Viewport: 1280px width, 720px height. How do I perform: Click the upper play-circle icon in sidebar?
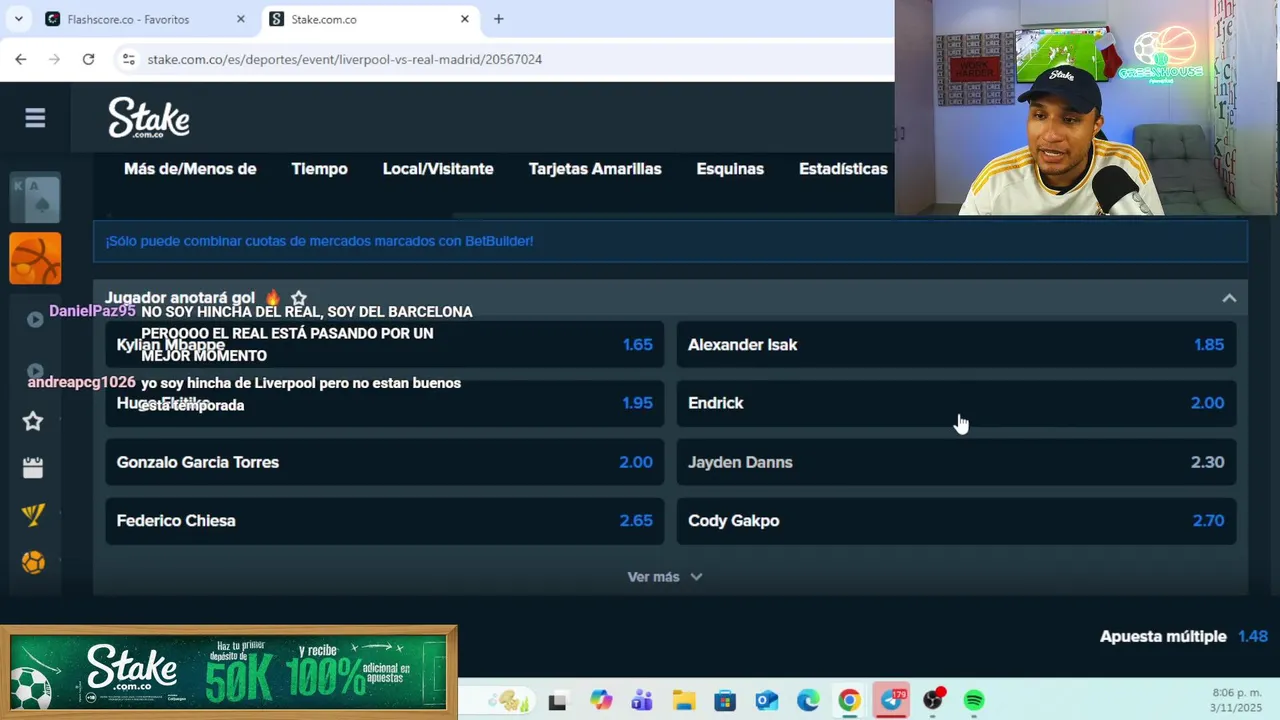coord(35,319)
